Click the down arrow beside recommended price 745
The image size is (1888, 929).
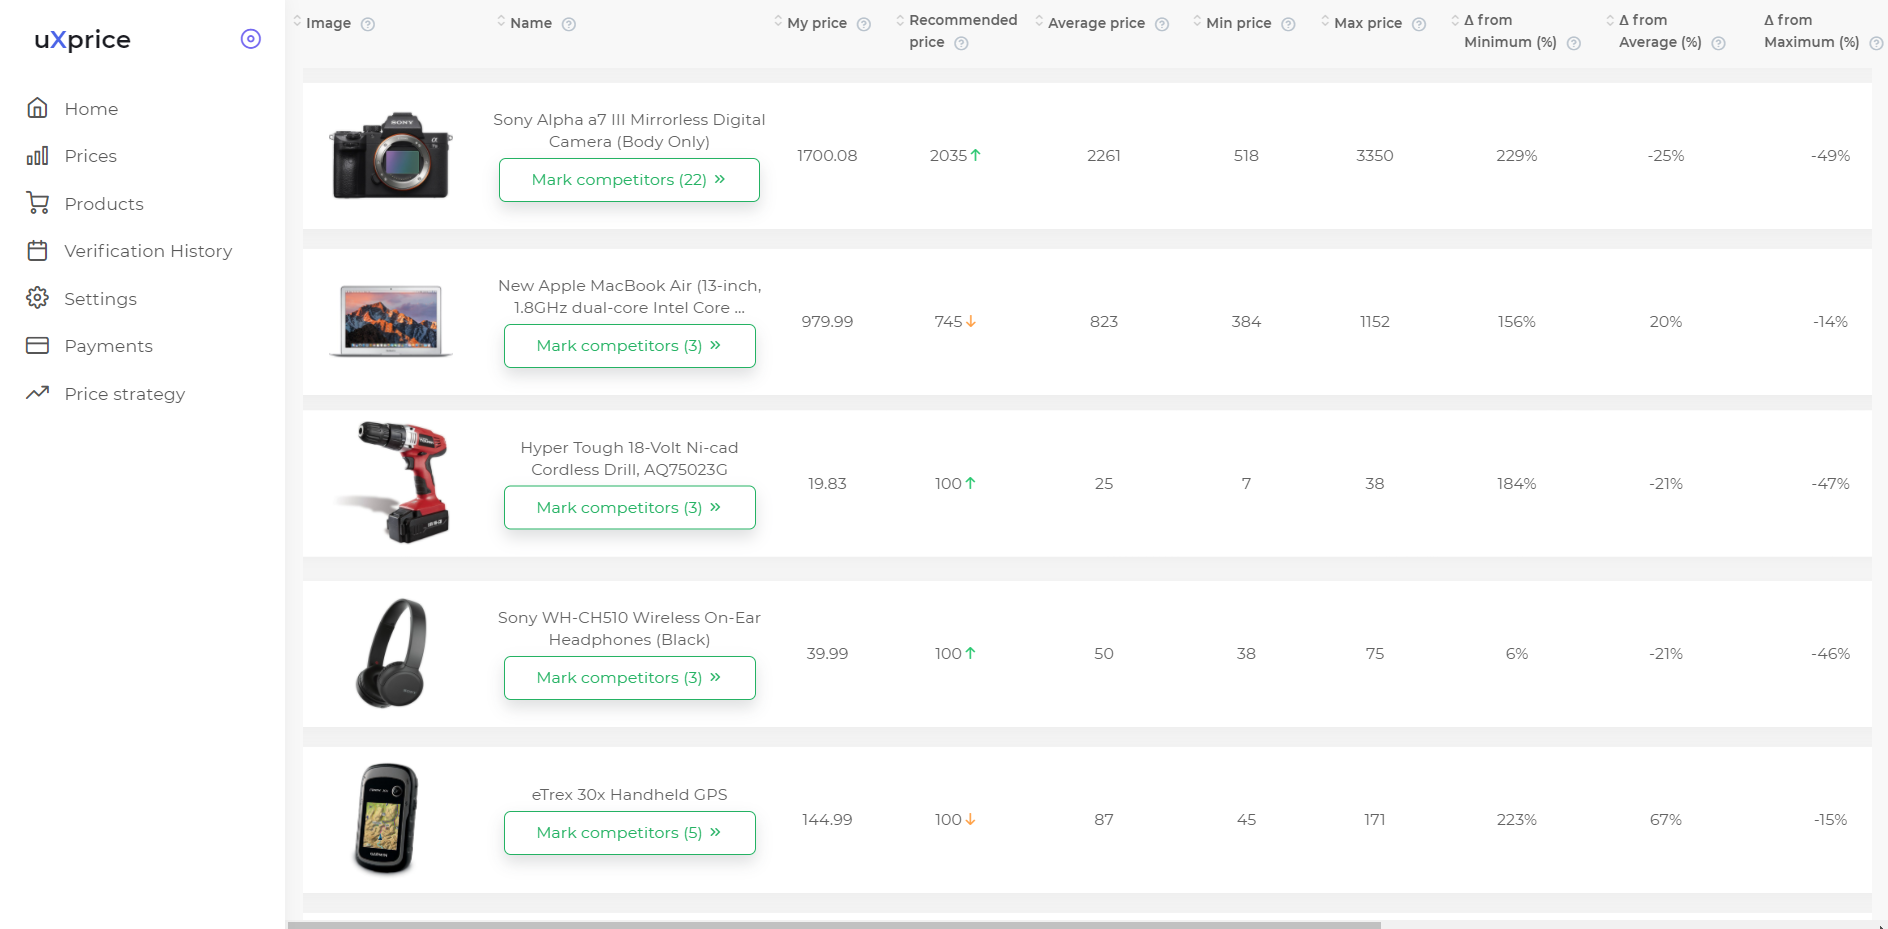point(971,321)
